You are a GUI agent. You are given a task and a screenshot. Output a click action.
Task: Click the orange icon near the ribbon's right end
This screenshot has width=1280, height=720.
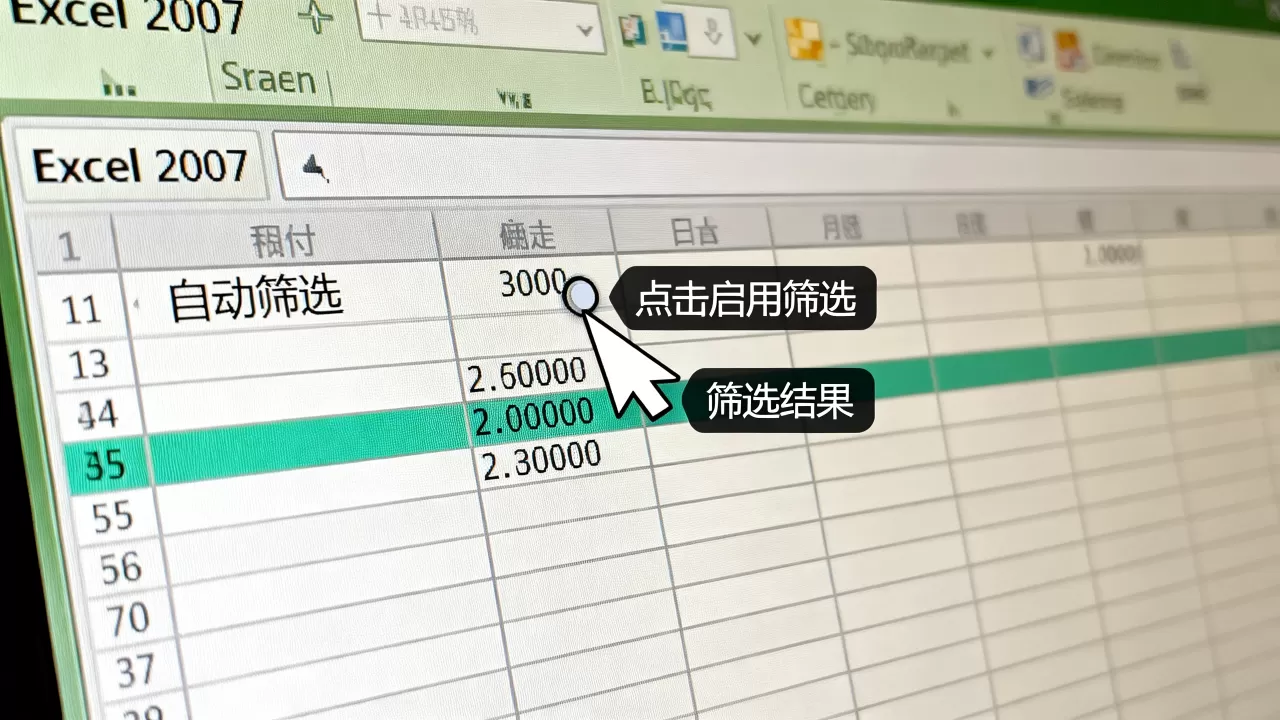[1071, 51]
